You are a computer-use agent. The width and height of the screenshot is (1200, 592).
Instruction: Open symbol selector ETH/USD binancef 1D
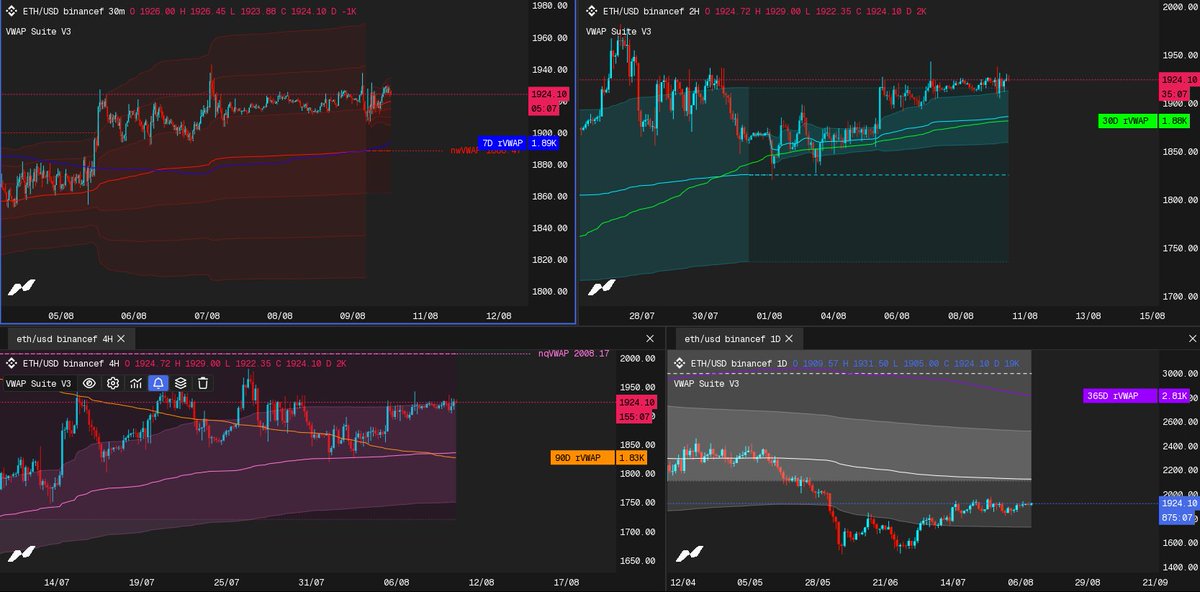740,364
